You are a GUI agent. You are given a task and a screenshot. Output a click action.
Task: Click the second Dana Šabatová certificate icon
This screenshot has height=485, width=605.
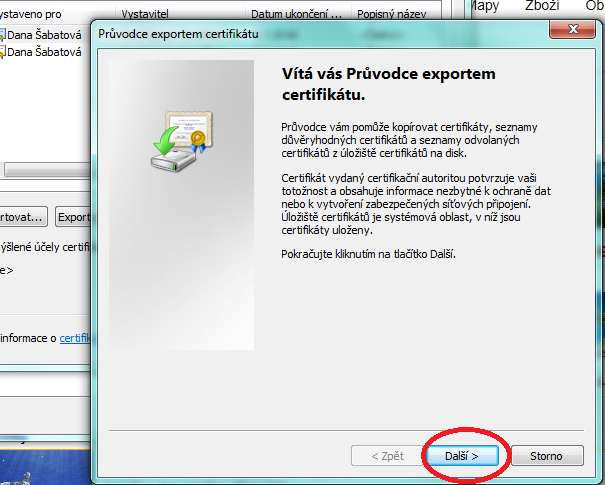(3, 52)
